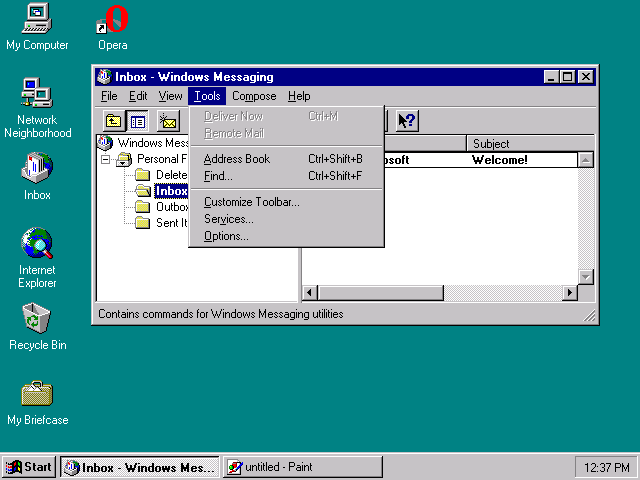The image size is (640, 480).
Task: Click the horizontal scrollbar thumb
Action: tap(380, 293)
